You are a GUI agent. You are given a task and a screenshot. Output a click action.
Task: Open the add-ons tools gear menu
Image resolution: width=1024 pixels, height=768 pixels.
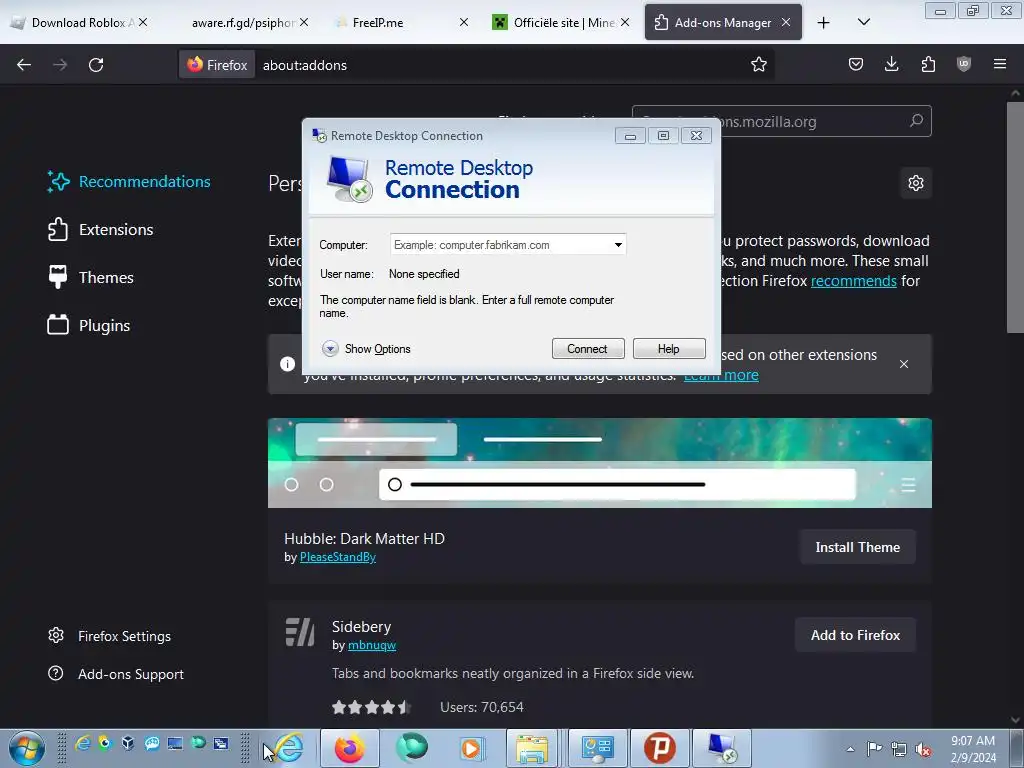click(916, 183)
